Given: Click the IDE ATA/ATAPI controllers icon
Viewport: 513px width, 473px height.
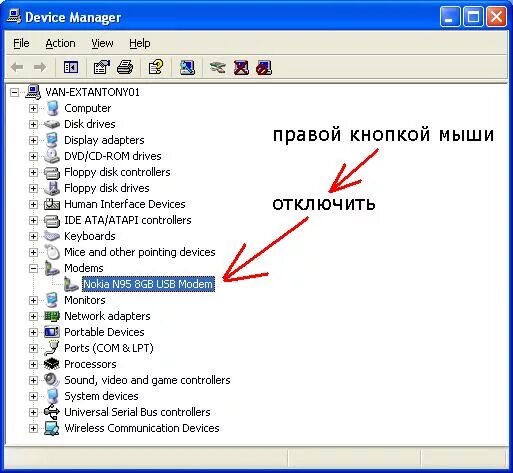Looking at the screenshot, I should 52,220.
